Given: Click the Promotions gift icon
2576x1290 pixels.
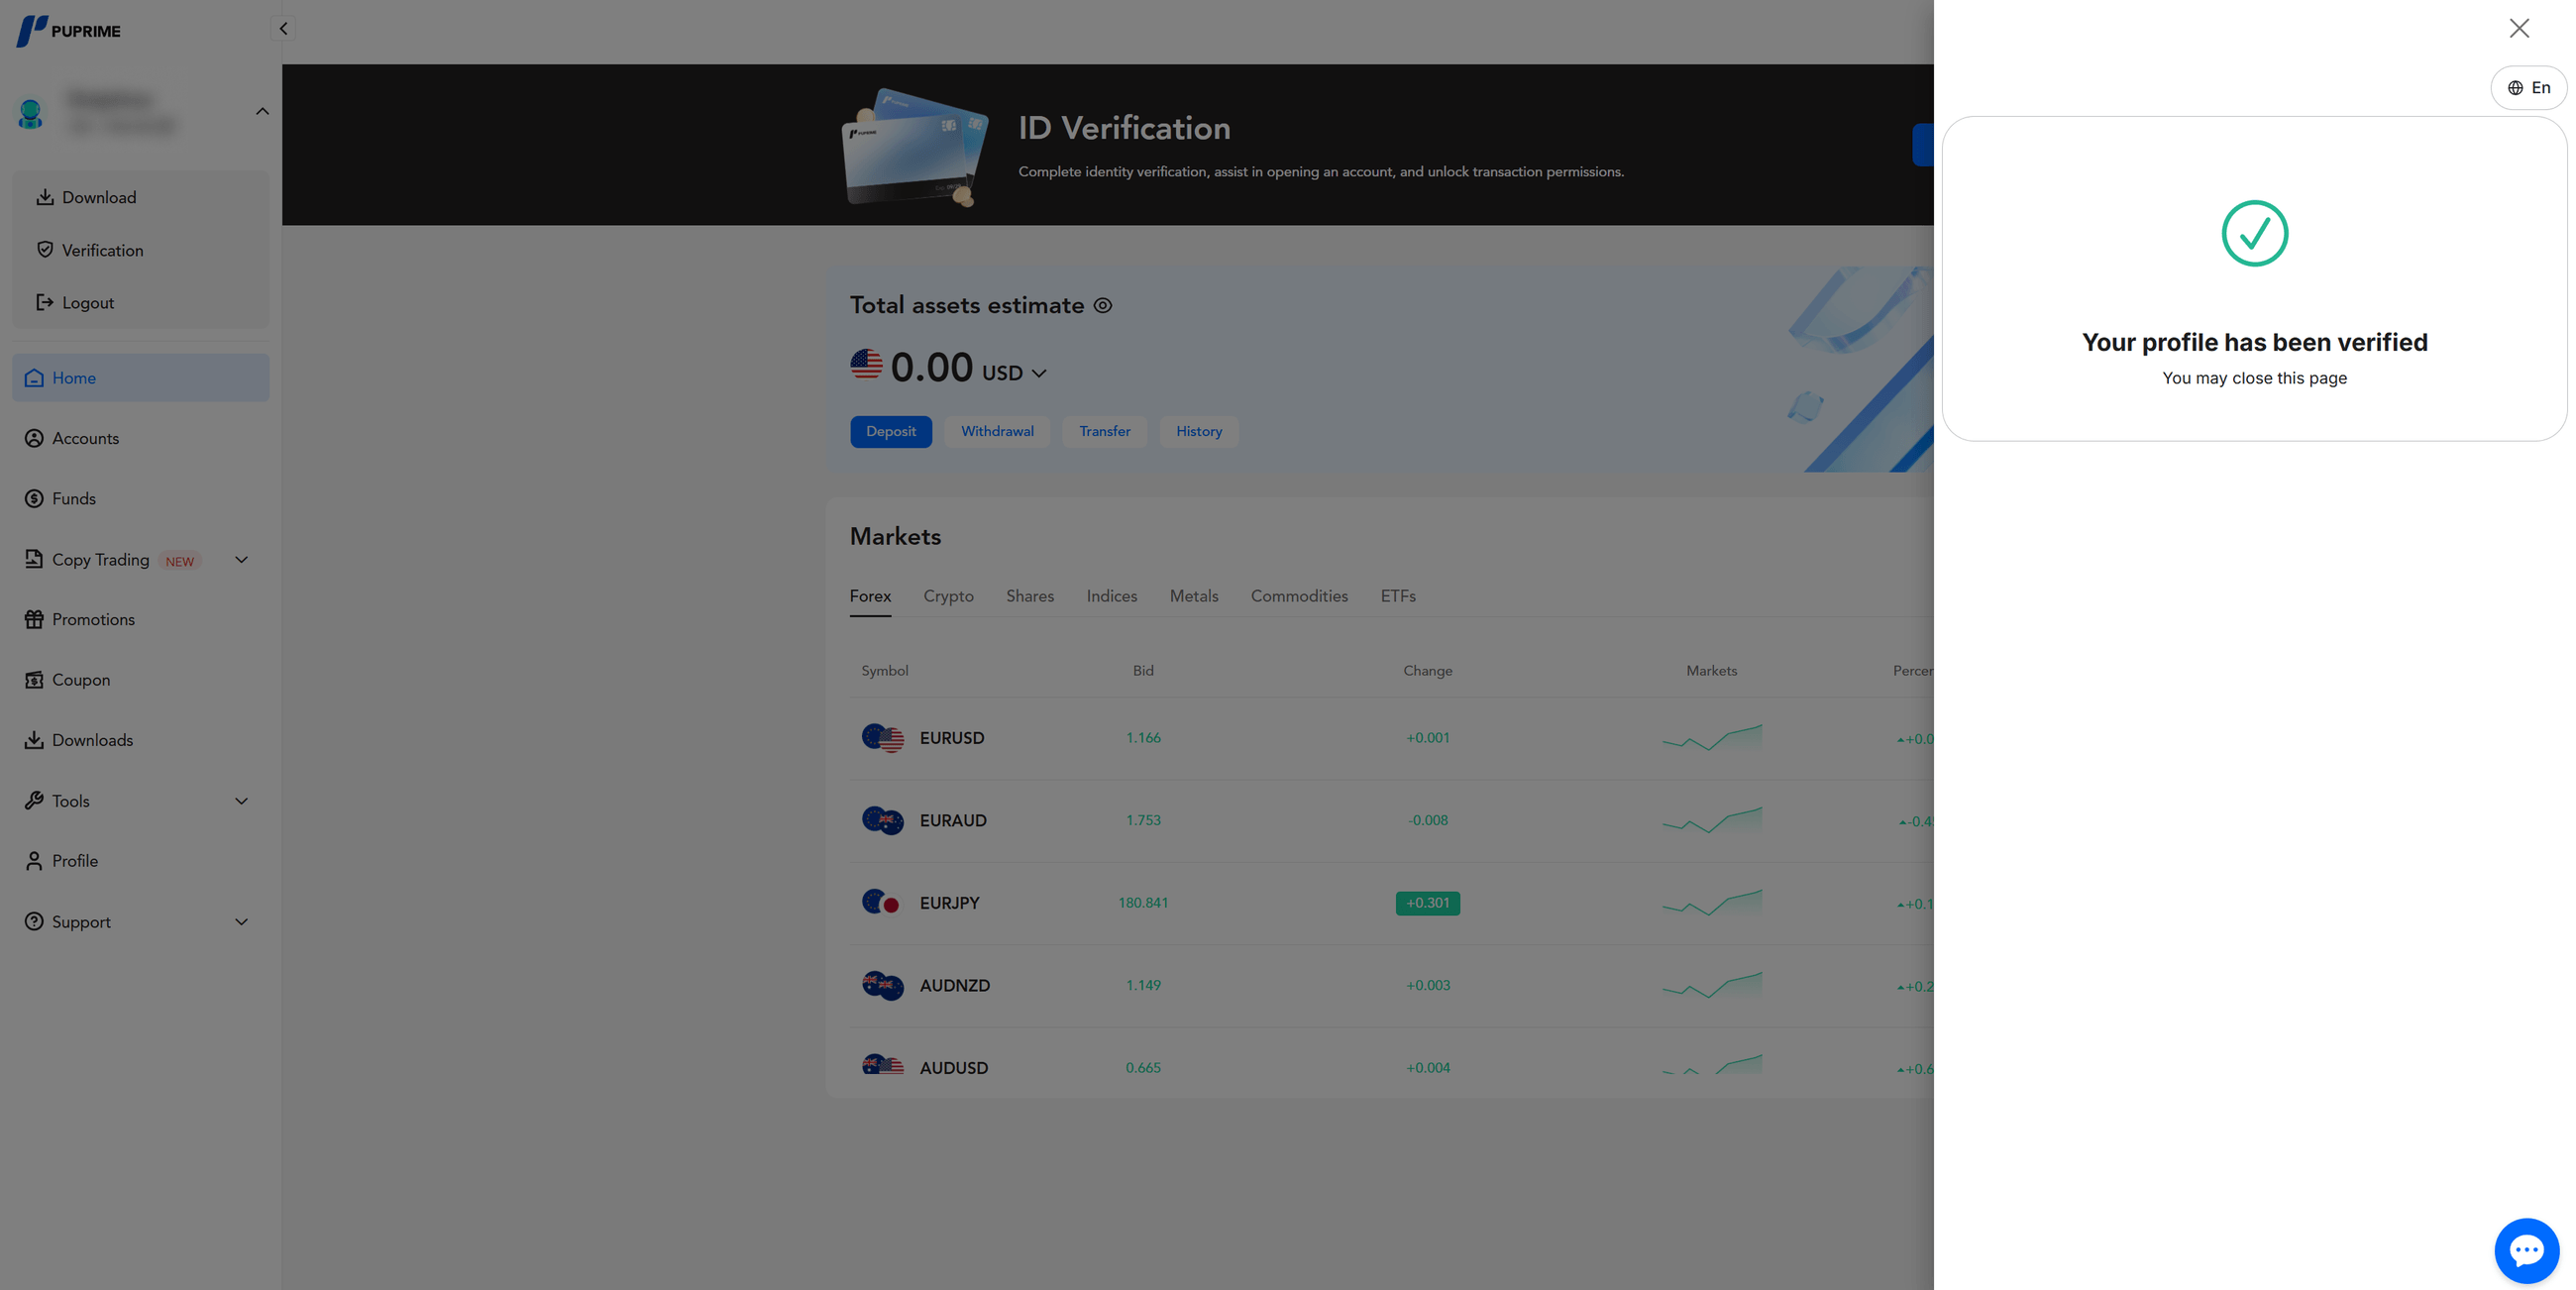Looking at the screenshot, I should [x=34, y=619].
